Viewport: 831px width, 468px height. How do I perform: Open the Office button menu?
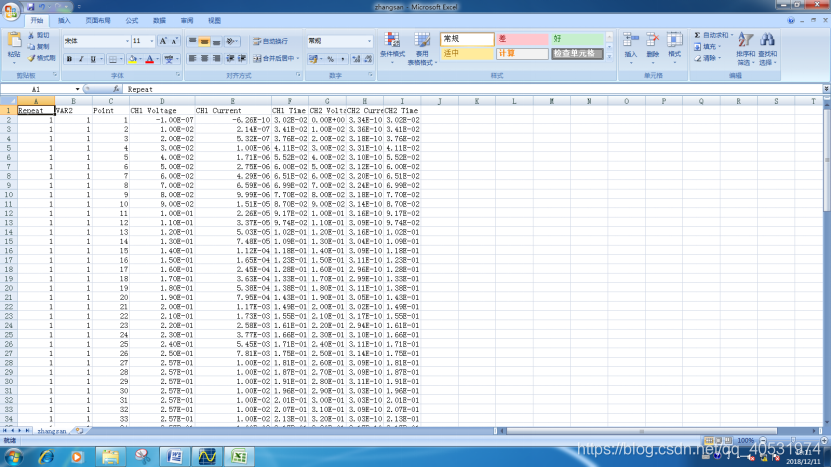[10, 11]
